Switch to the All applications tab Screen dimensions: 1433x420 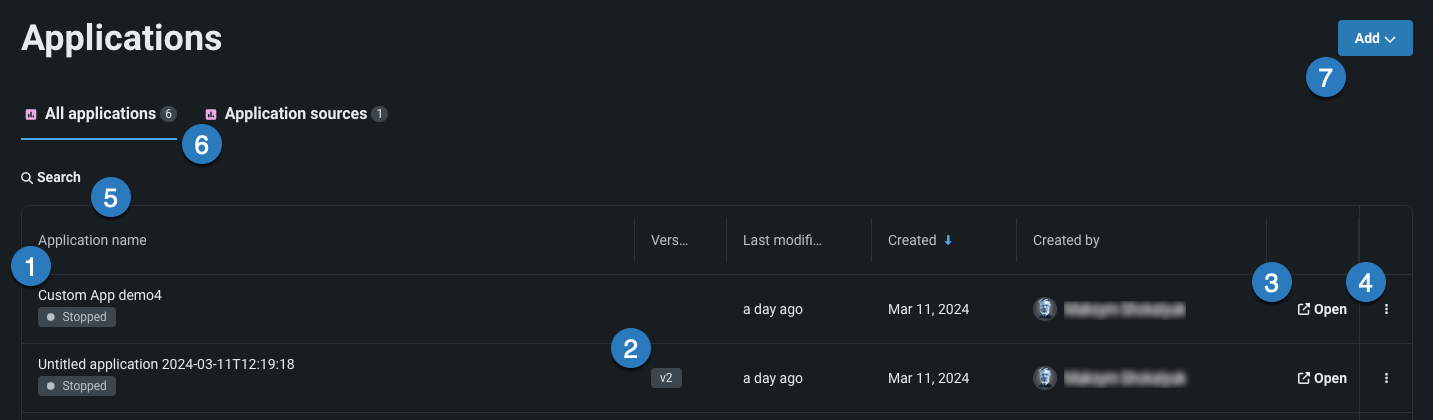tap(100, 114)
